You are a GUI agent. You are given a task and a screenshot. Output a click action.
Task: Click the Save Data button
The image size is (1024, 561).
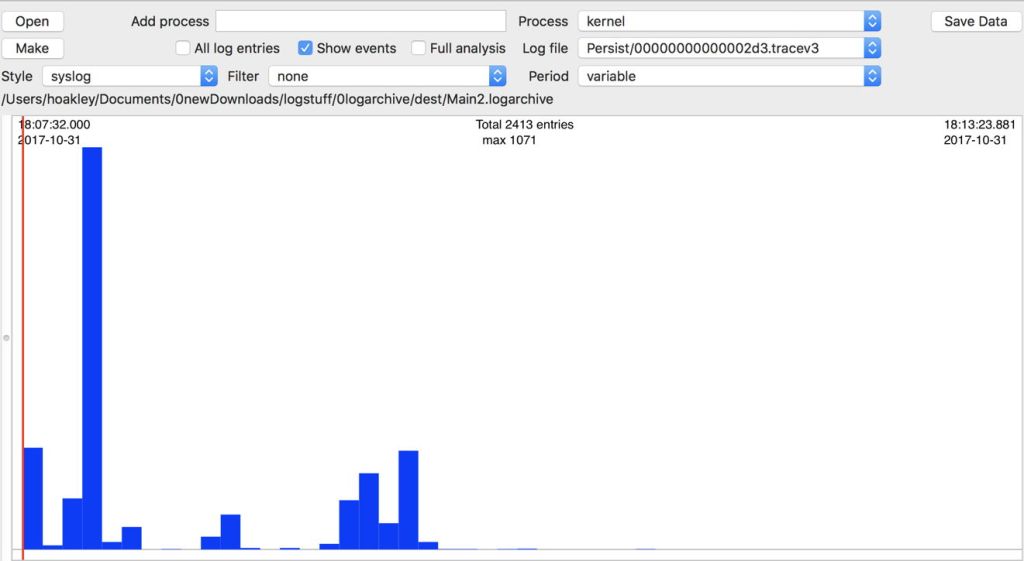coord(975,21)
